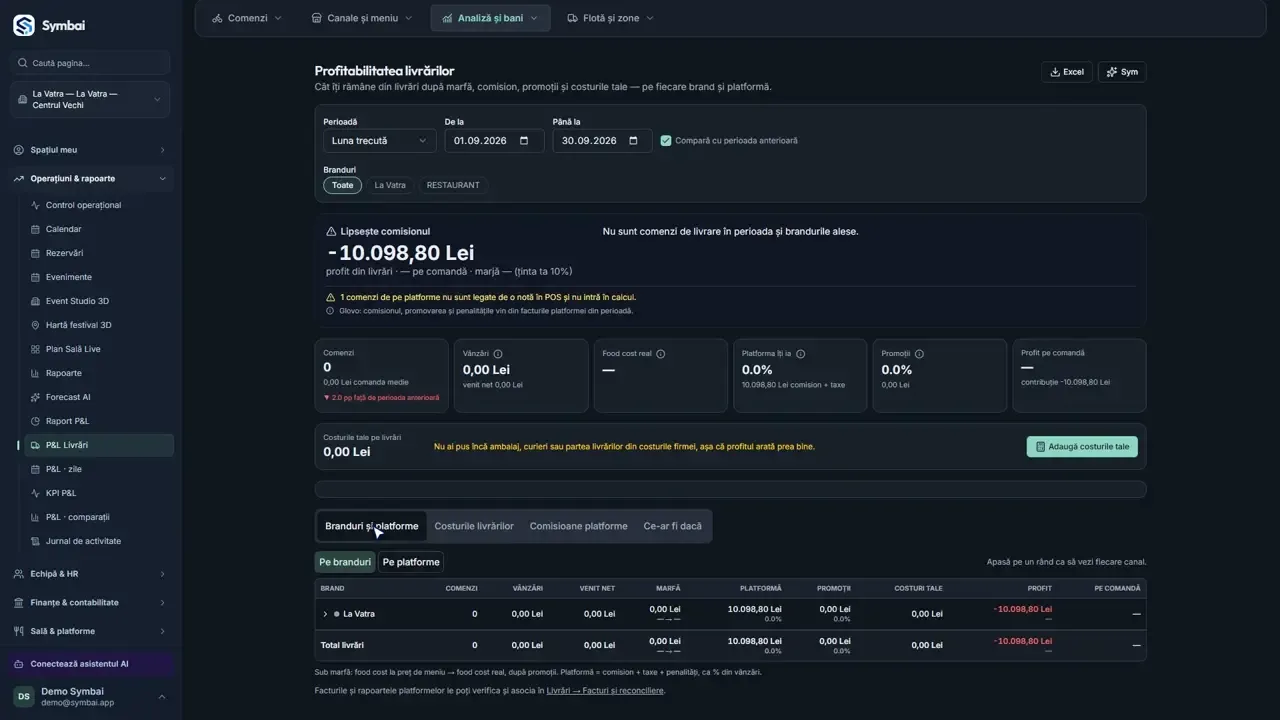Open the Plan Sală Live icon

[36, 349]
